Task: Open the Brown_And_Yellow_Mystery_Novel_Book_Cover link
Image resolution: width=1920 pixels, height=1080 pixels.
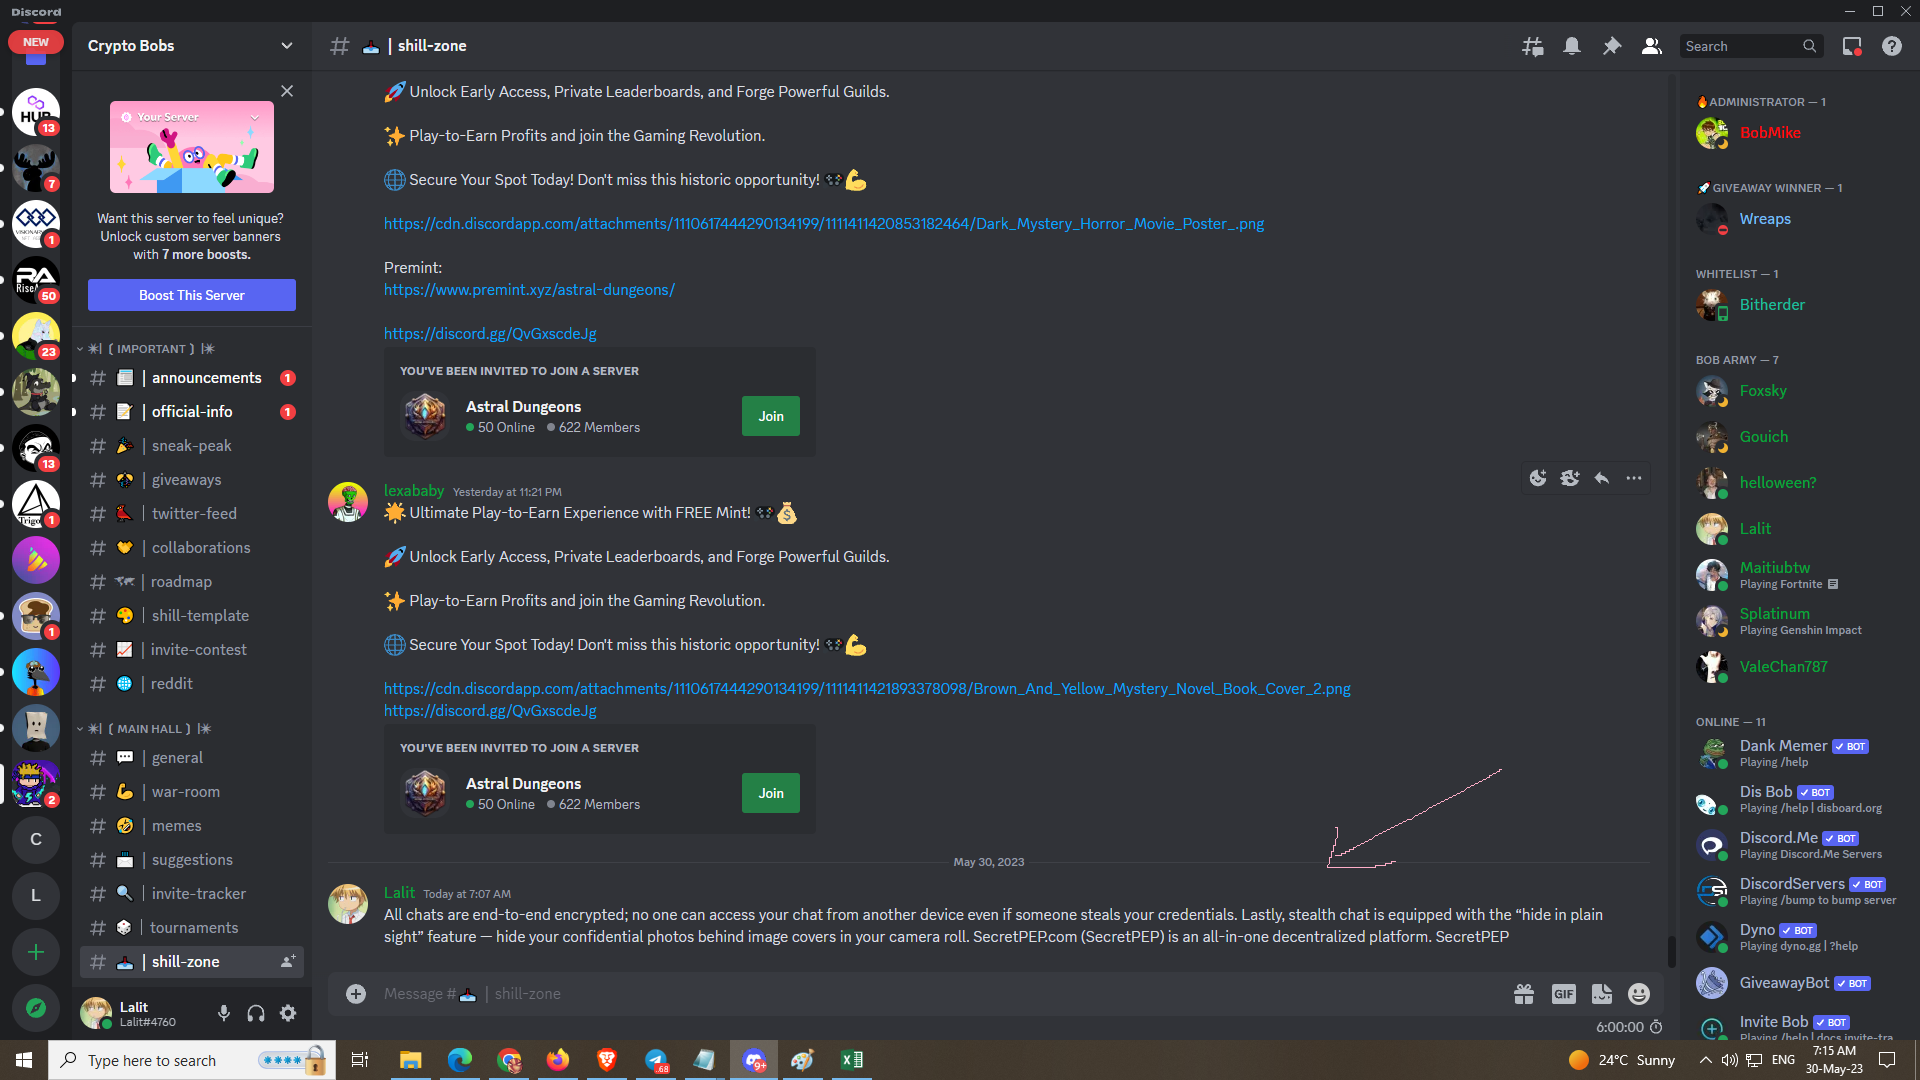Action: click(867, 689)
